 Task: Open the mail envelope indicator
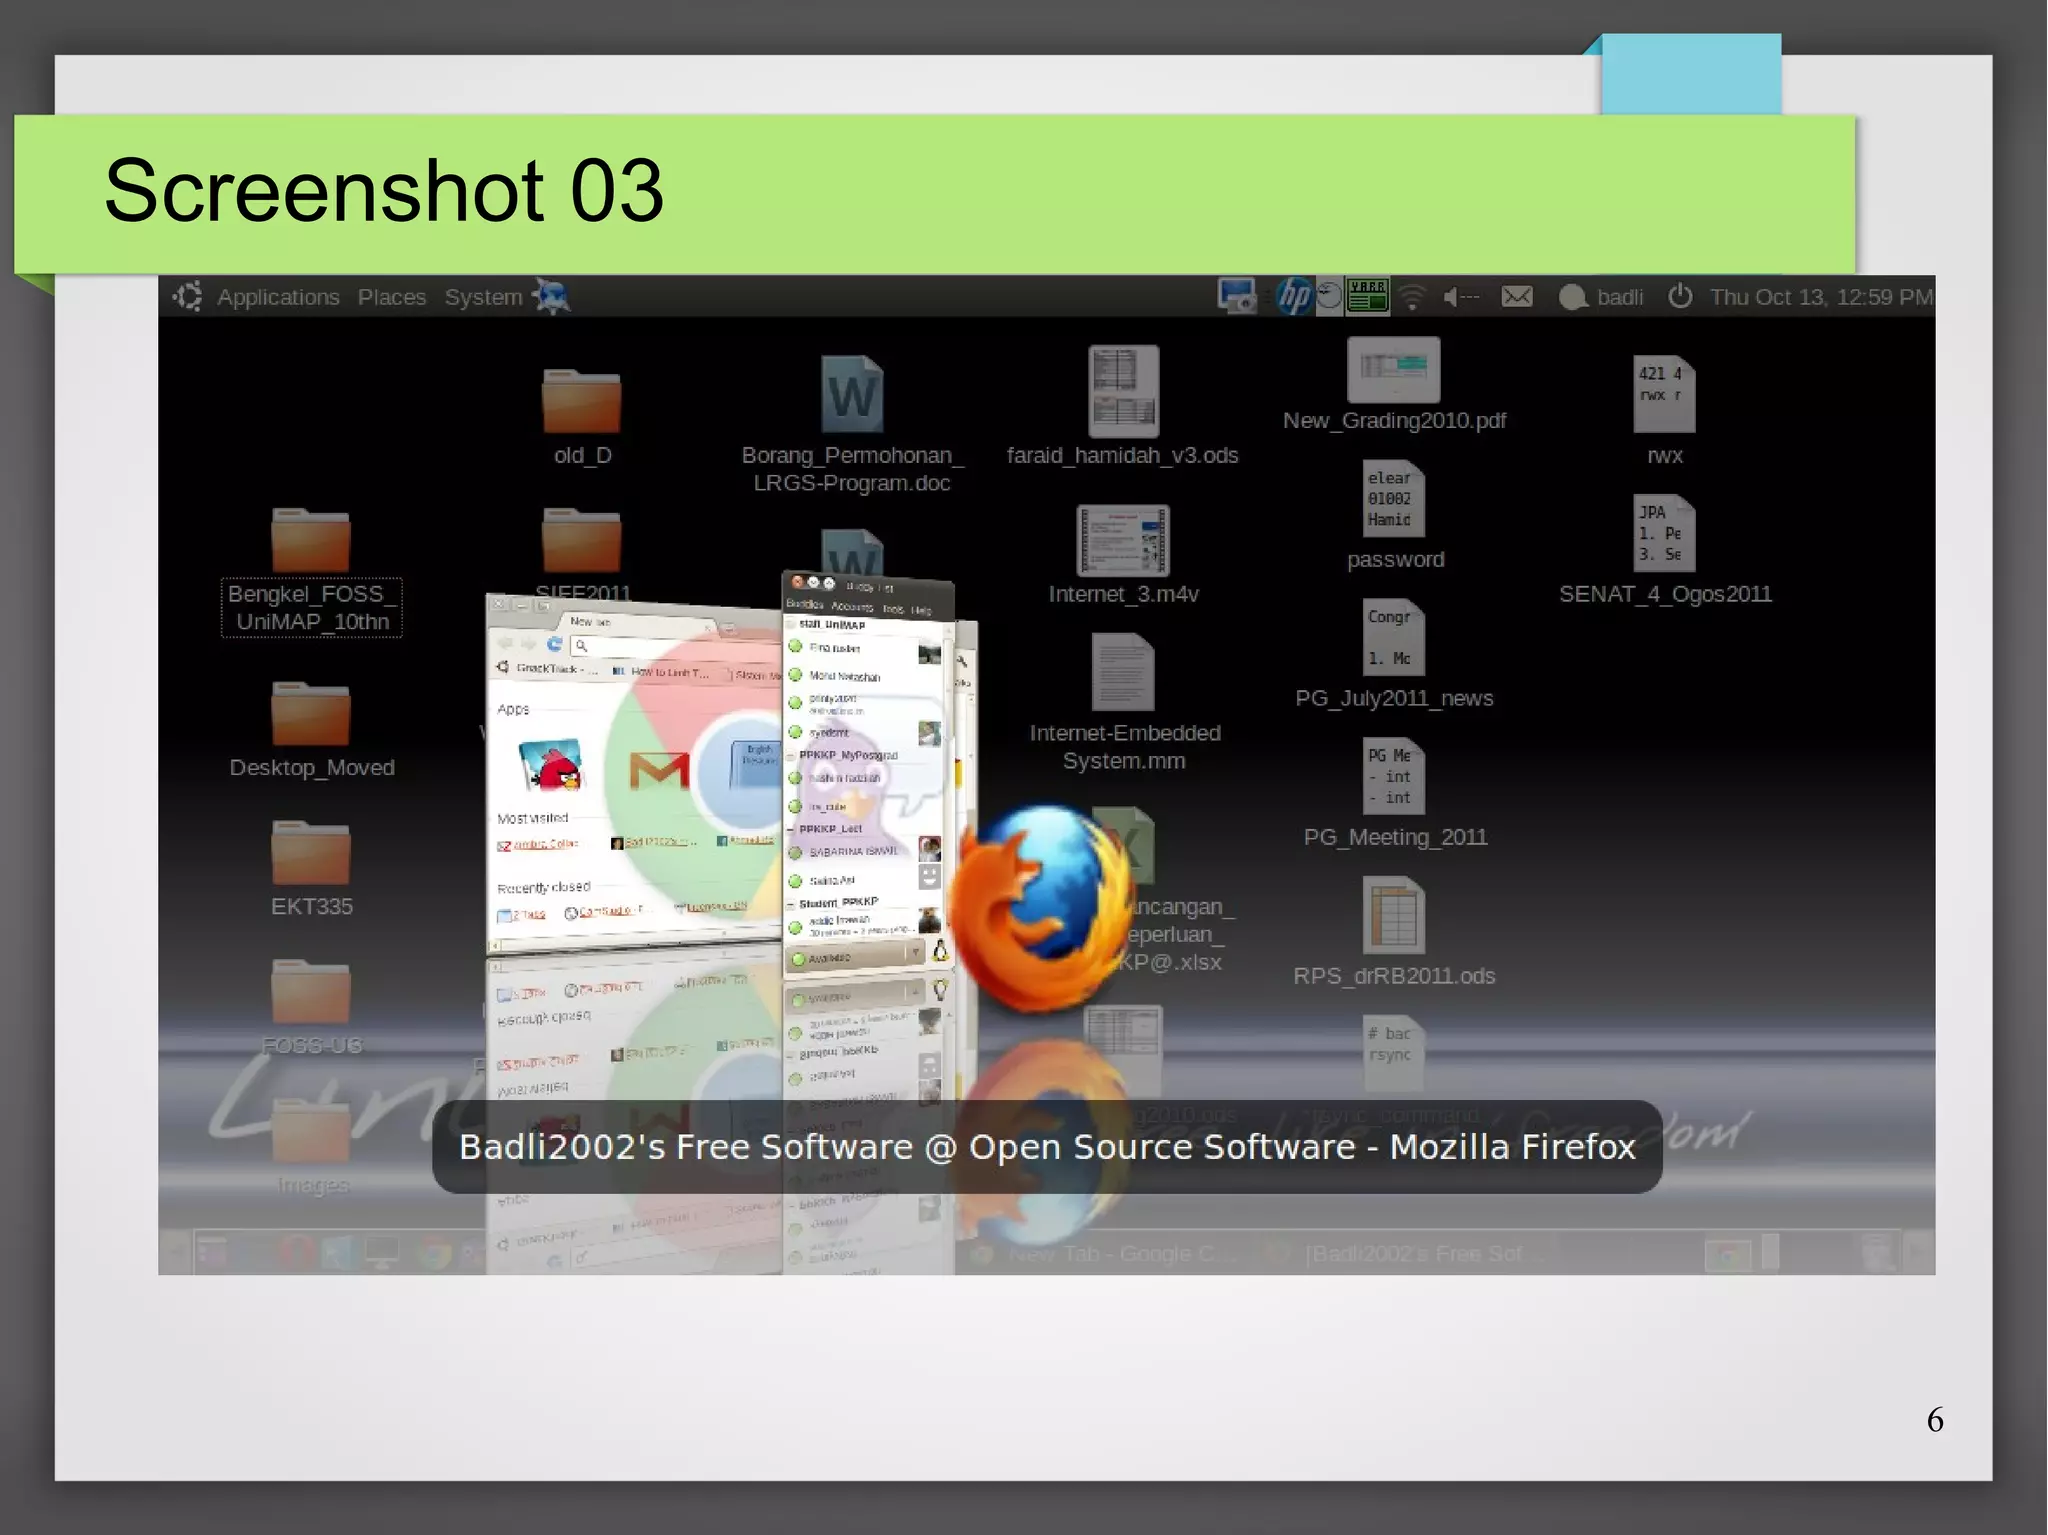tap(1516, 297)
